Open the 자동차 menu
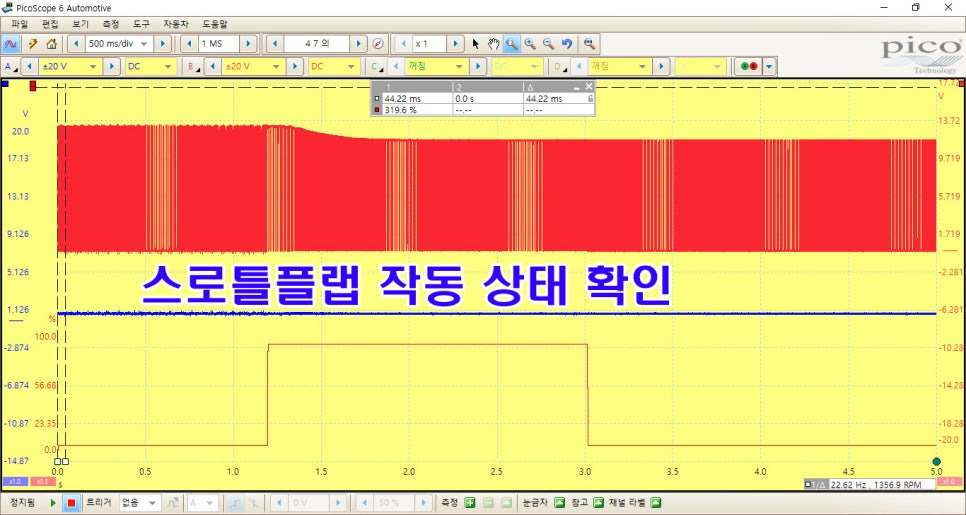This screenshot has height=515, width=966. [176, 25]
